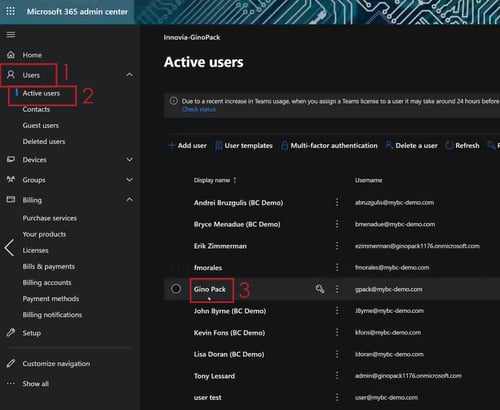This screenshot has width=500, height=410.
Task: Open more actions menu for Kevin Fons
Action: [x=337, y=332]
